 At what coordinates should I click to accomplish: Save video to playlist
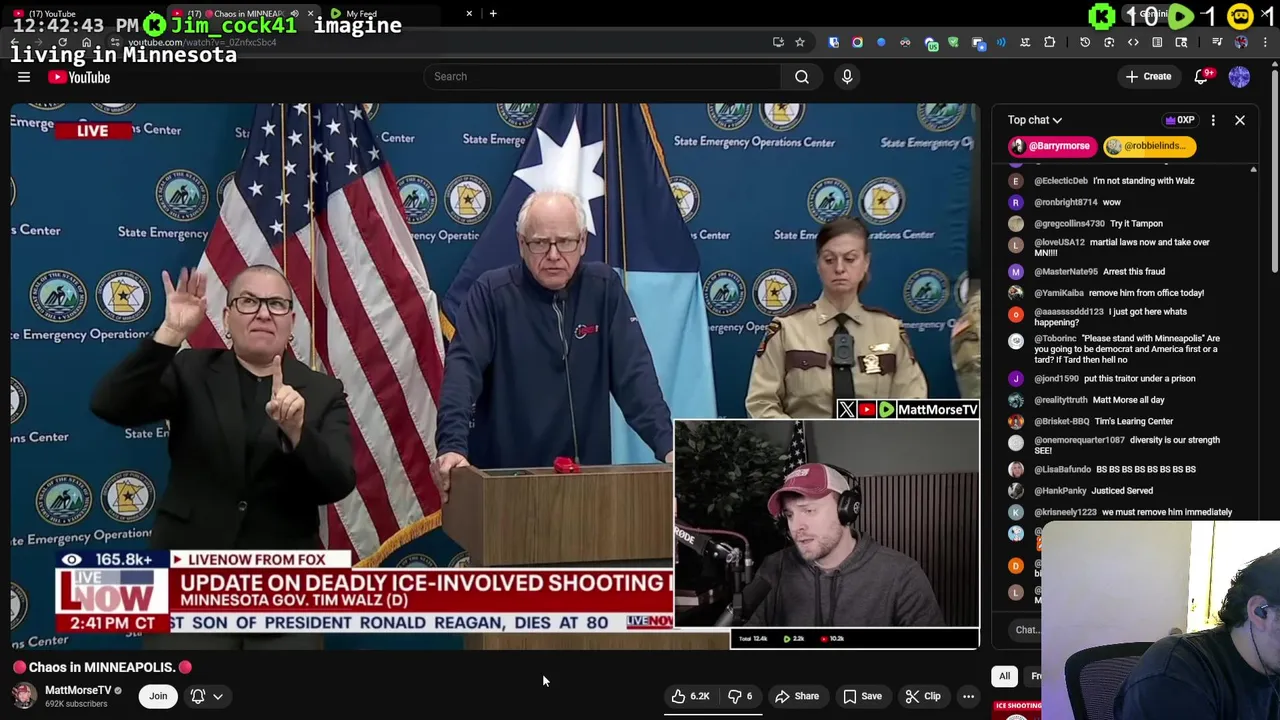[862, 696]
